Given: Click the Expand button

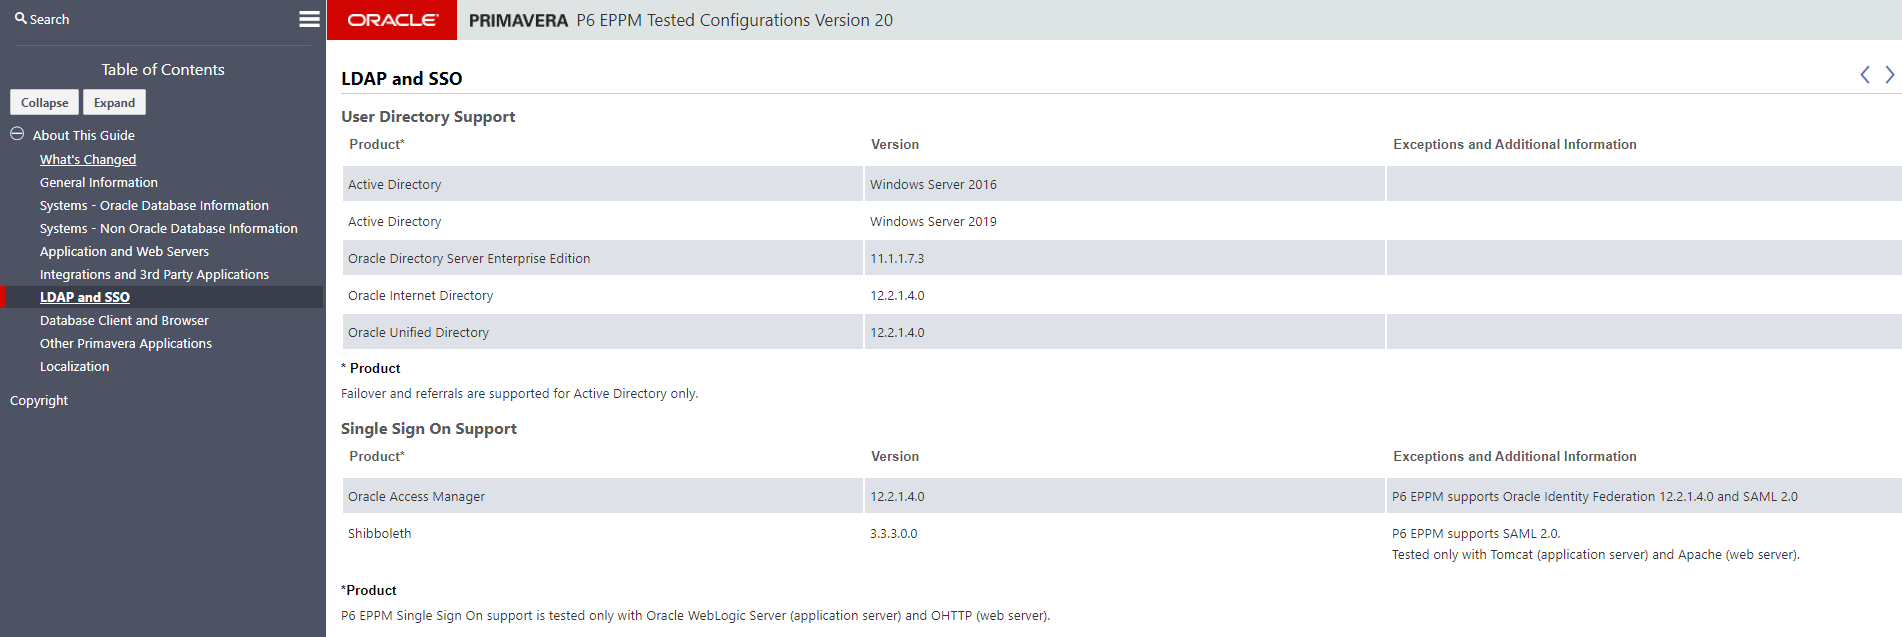Looking at the screenshot, I should pos(114,102).
